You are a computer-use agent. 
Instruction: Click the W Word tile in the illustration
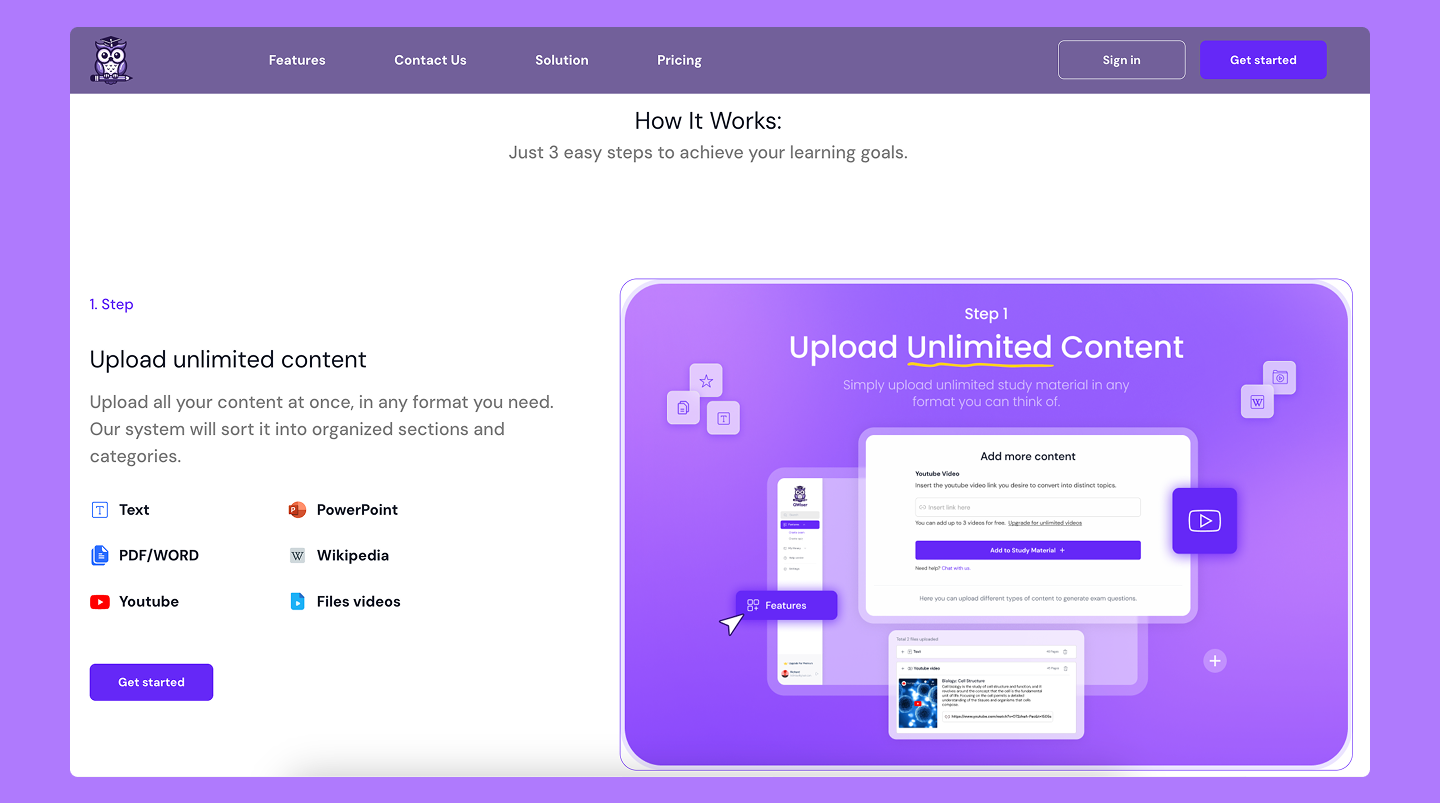click(1257, 402)
